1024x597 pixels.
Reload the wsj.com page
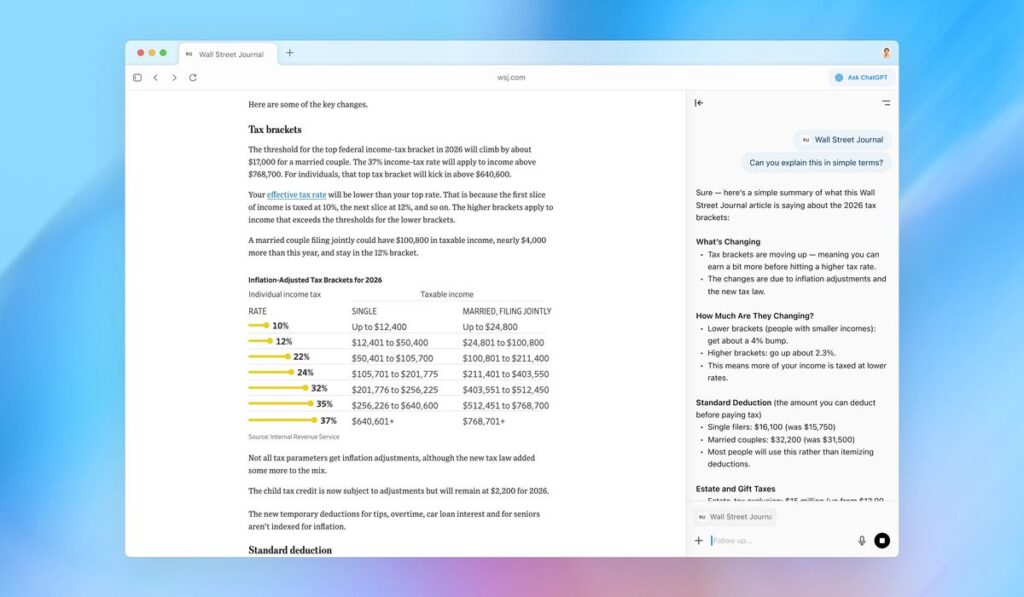click(194, 77)
